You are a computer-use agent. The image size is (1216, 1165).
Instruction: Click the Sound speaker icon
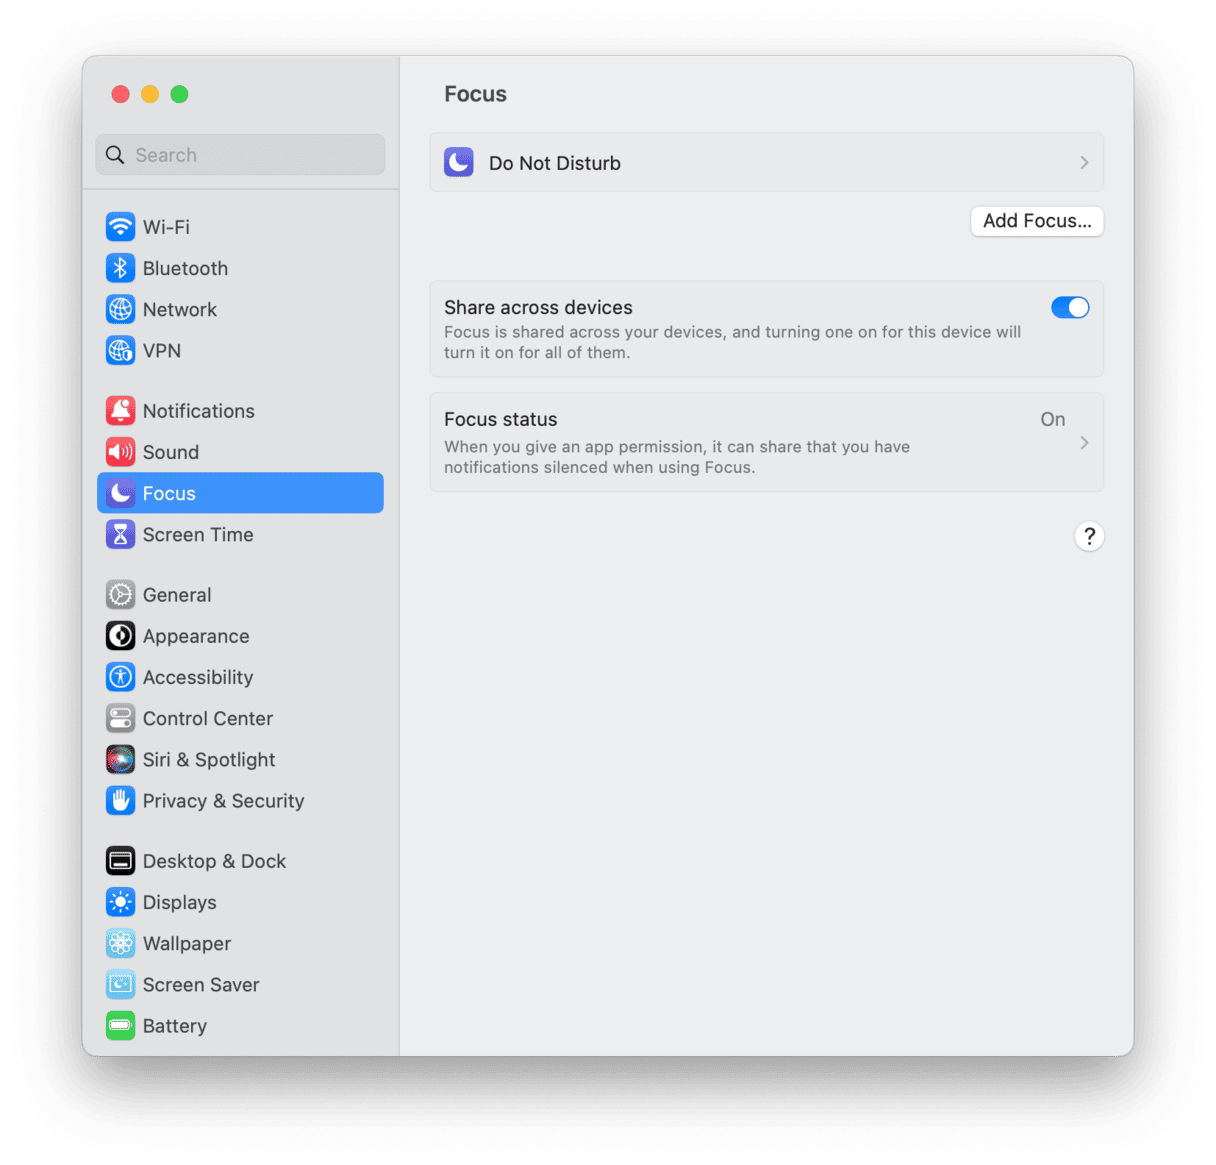coord(120,452)
